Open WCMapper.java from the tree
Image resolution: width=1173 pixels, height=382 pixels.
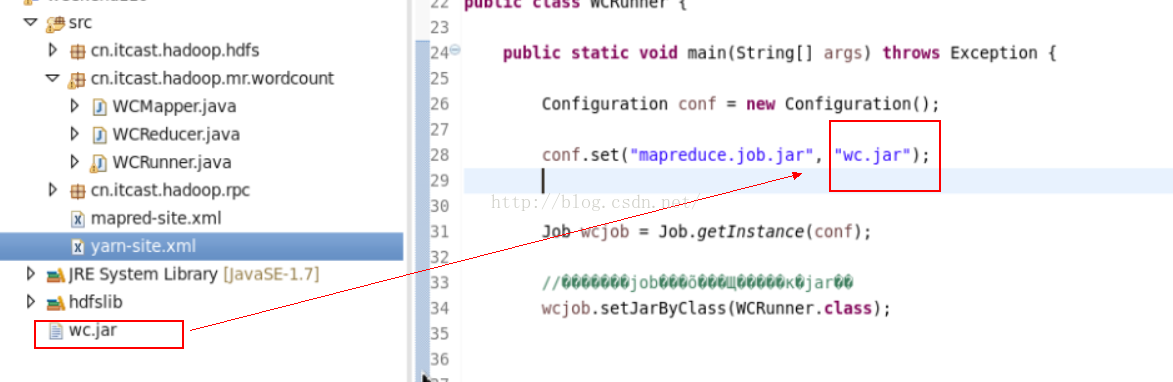pyautogui.click(x=174, y=106)
